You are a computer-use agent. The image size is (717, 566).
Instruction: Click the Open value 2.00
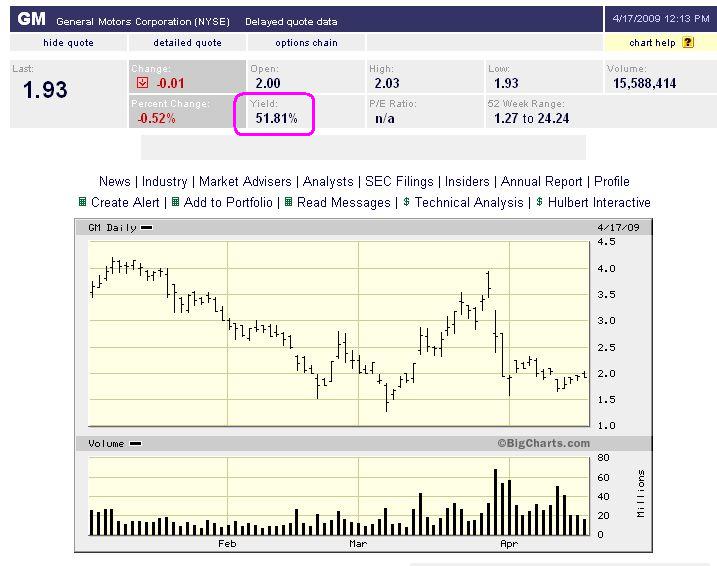pyautogui.click(x=268, y=83)
